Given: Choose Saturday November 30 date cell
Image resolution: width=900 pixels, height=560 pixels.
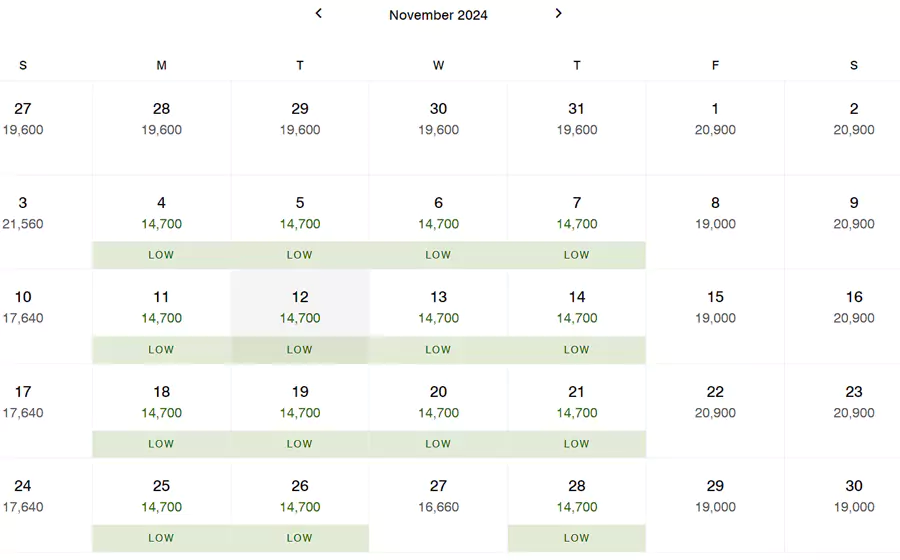Looking at the screenshot, I should click(x=853, y=496).
